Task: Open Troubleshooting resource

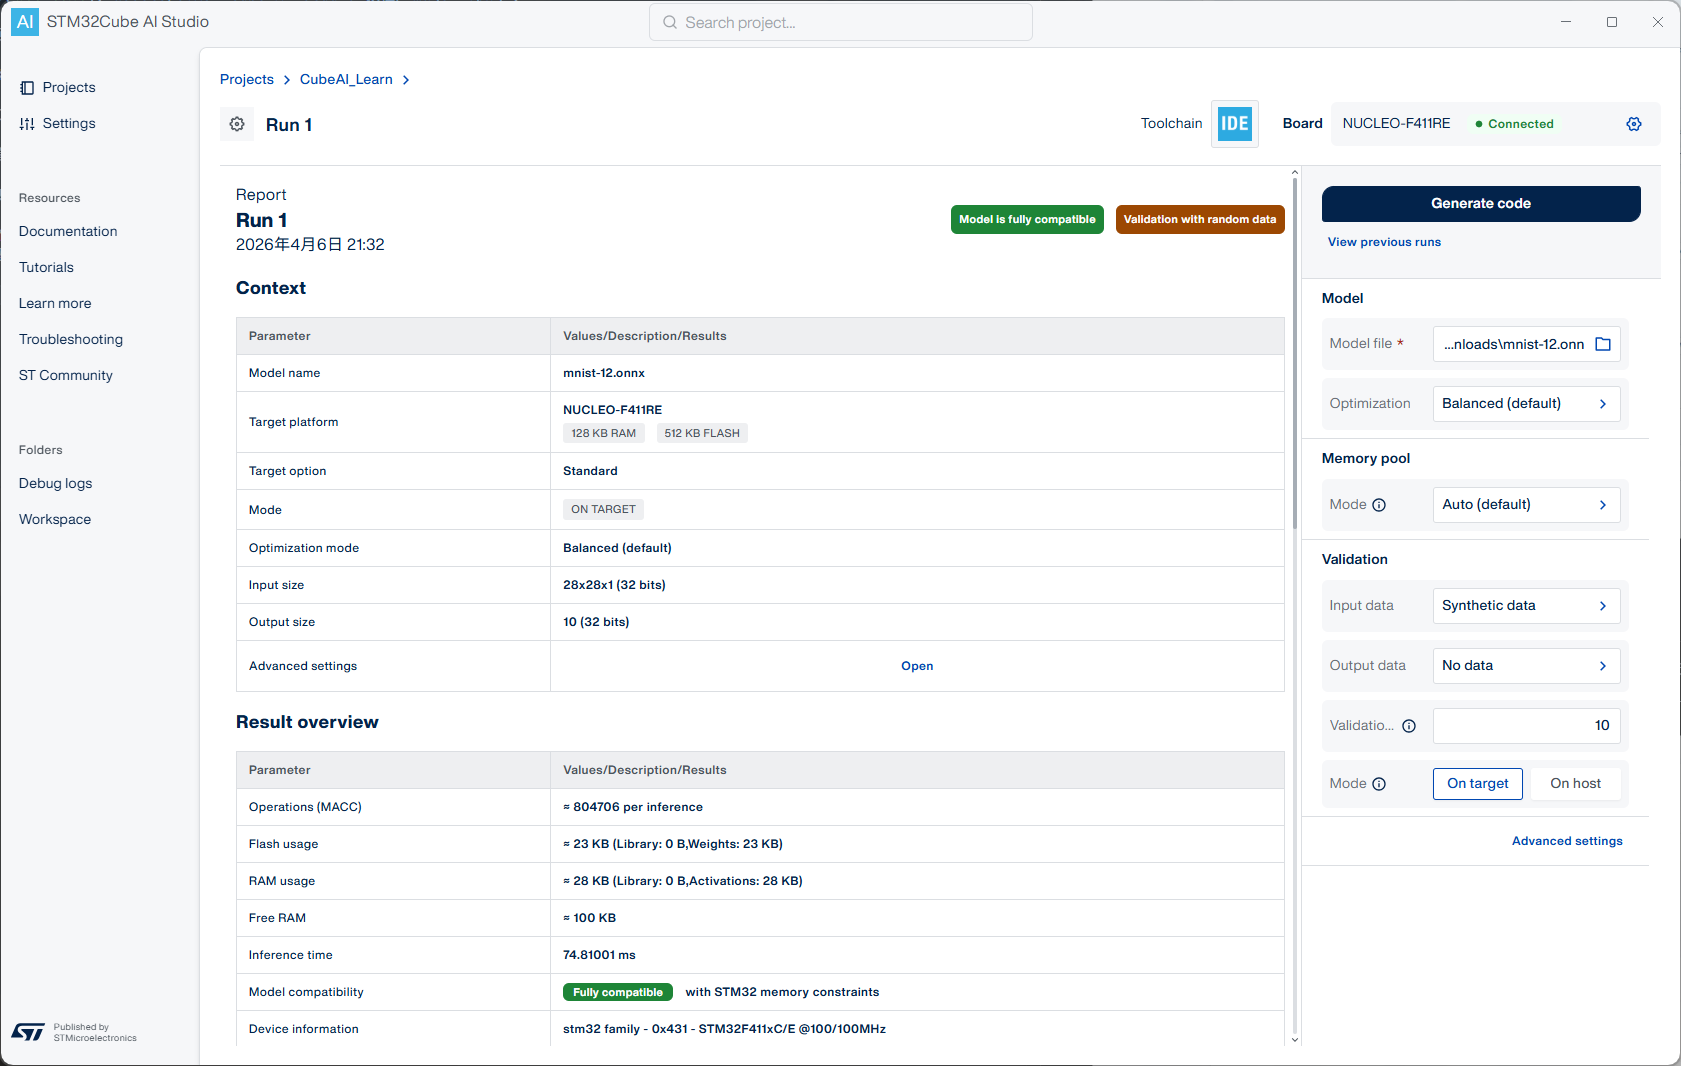Action: point(71,340)
